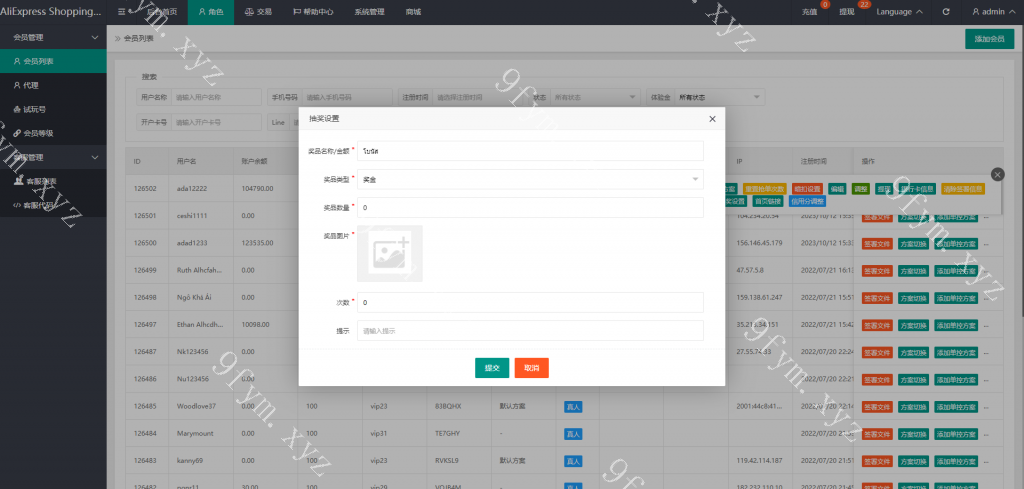Open 客服列表 in the sidebar
This screenshot has width=1024, height=489.
(x=53, y=181)
